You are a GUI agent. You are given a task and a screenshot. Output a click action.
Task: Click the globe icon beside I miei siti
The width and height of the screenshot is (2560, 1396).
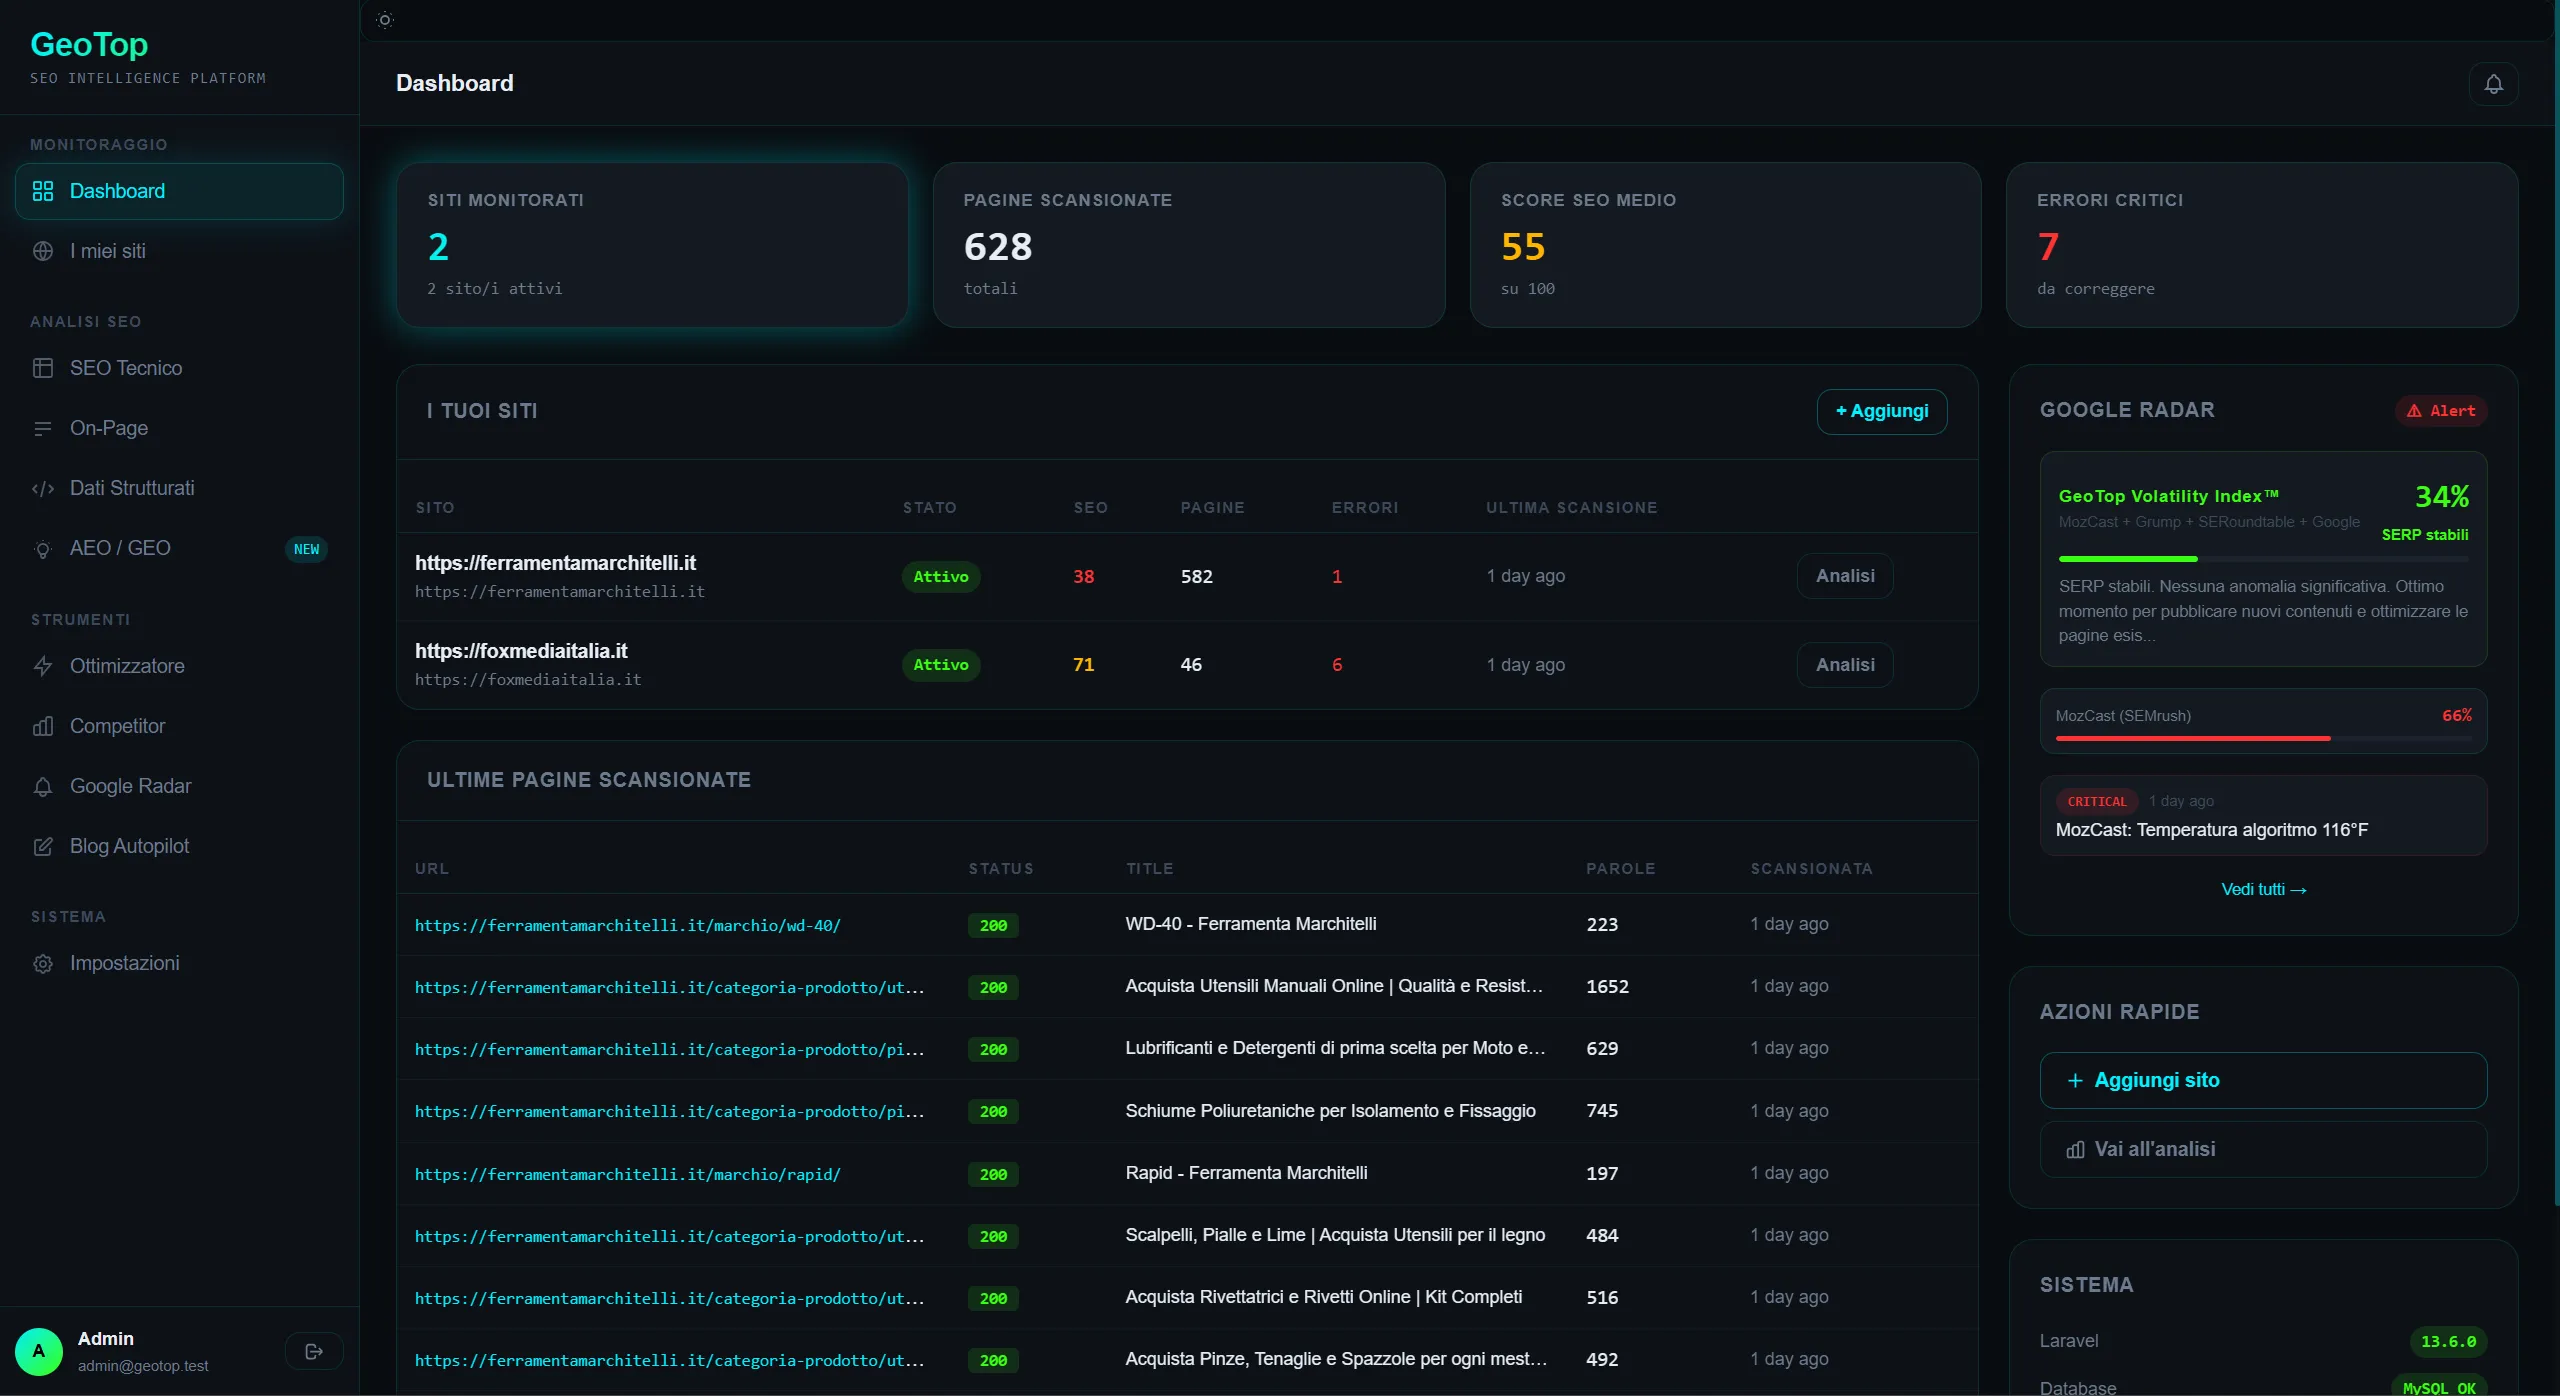[43, 251]
